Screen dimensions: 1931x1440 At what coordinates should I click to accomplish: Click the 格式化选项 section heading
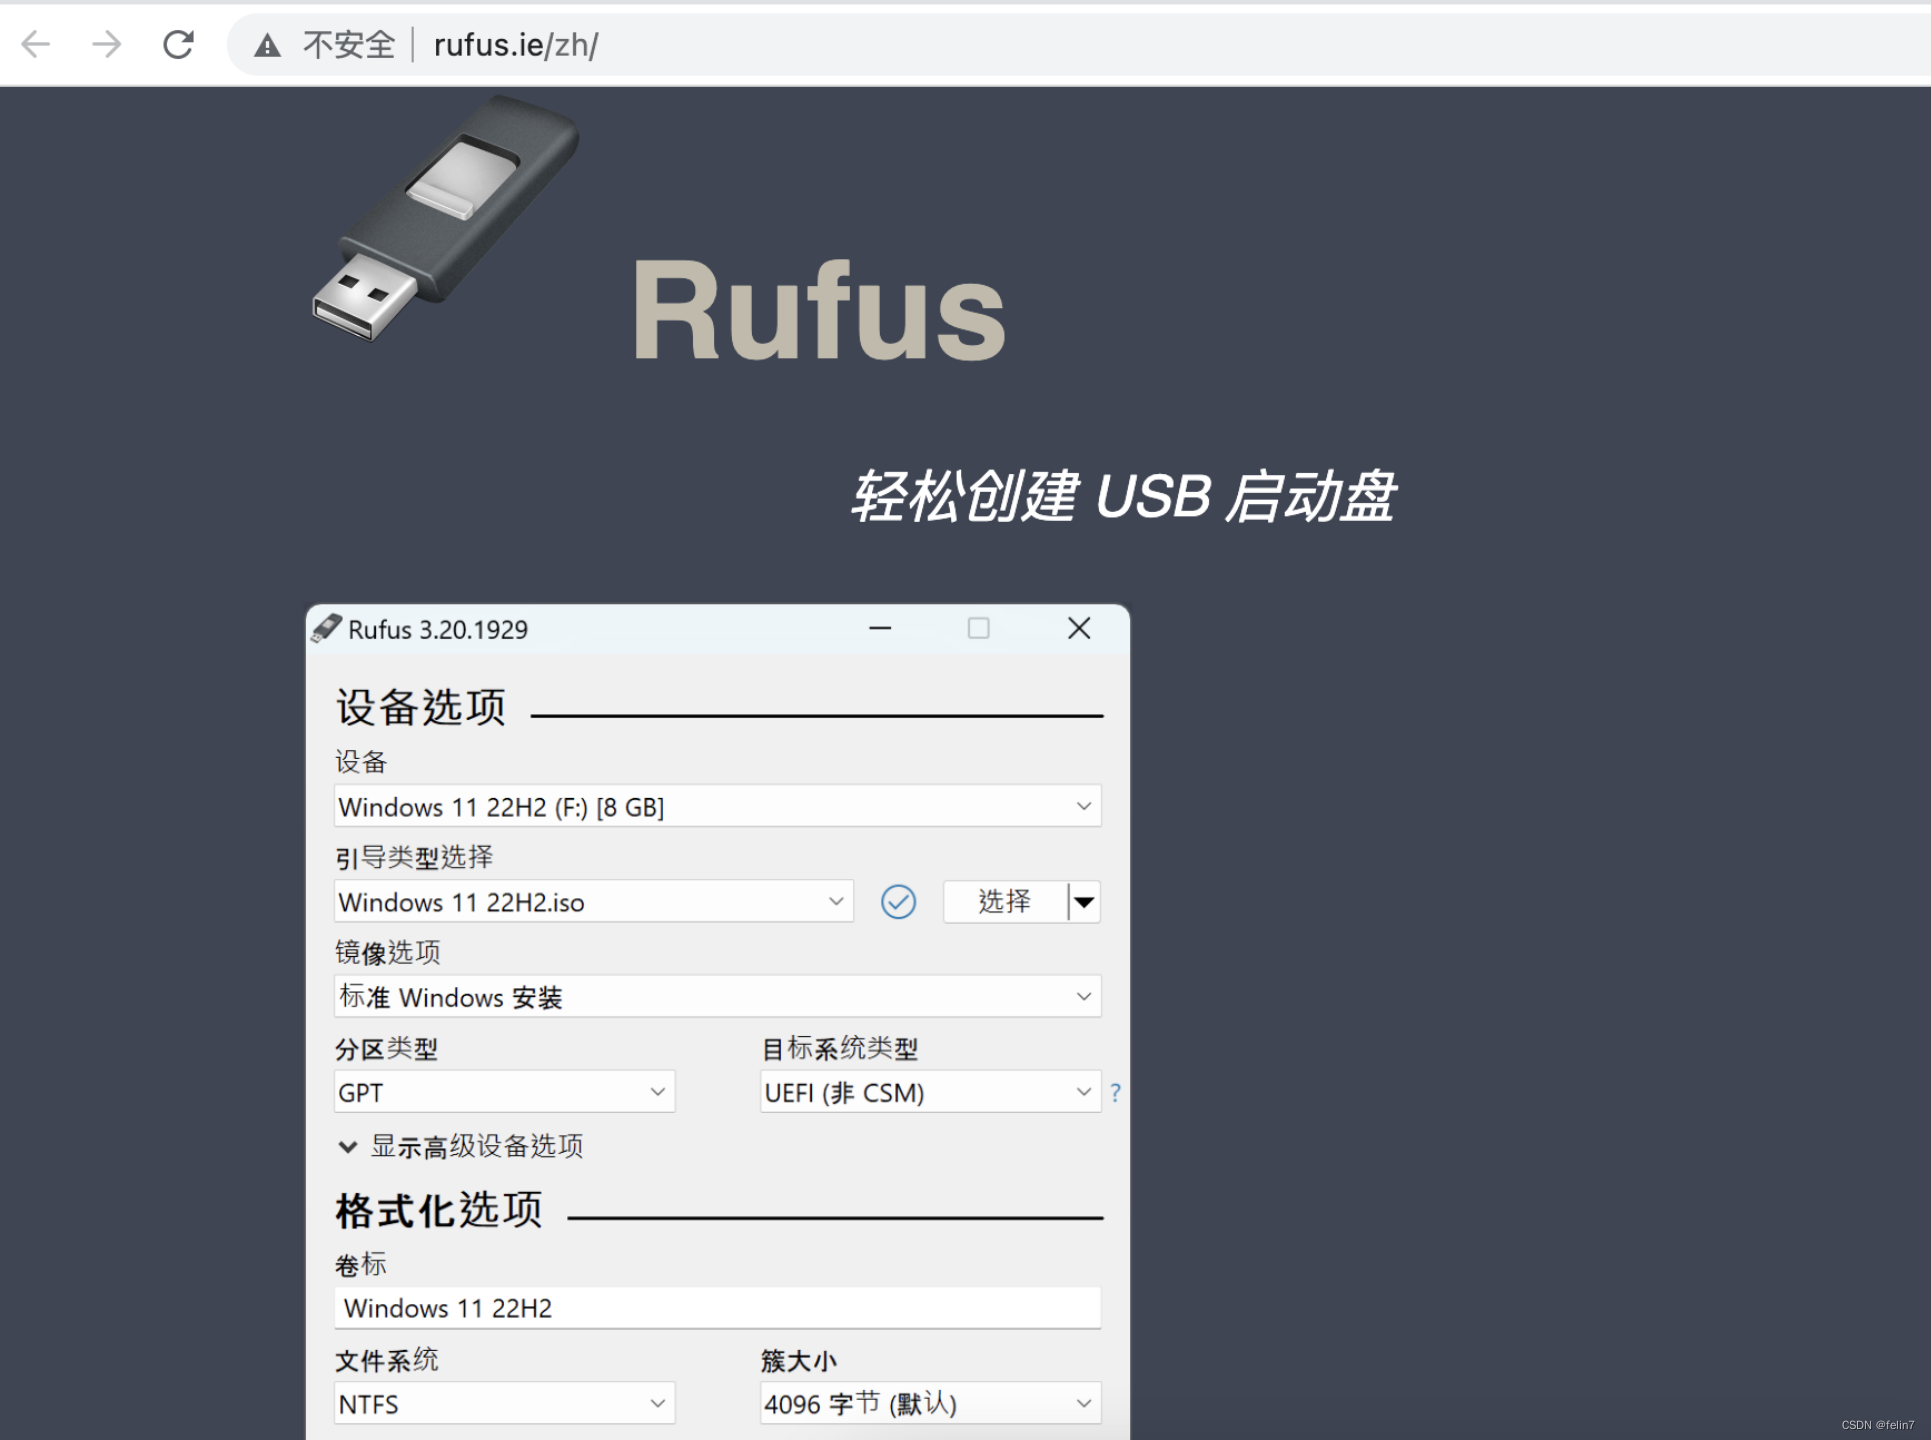pyautogui.click(x=439, y=1210)
